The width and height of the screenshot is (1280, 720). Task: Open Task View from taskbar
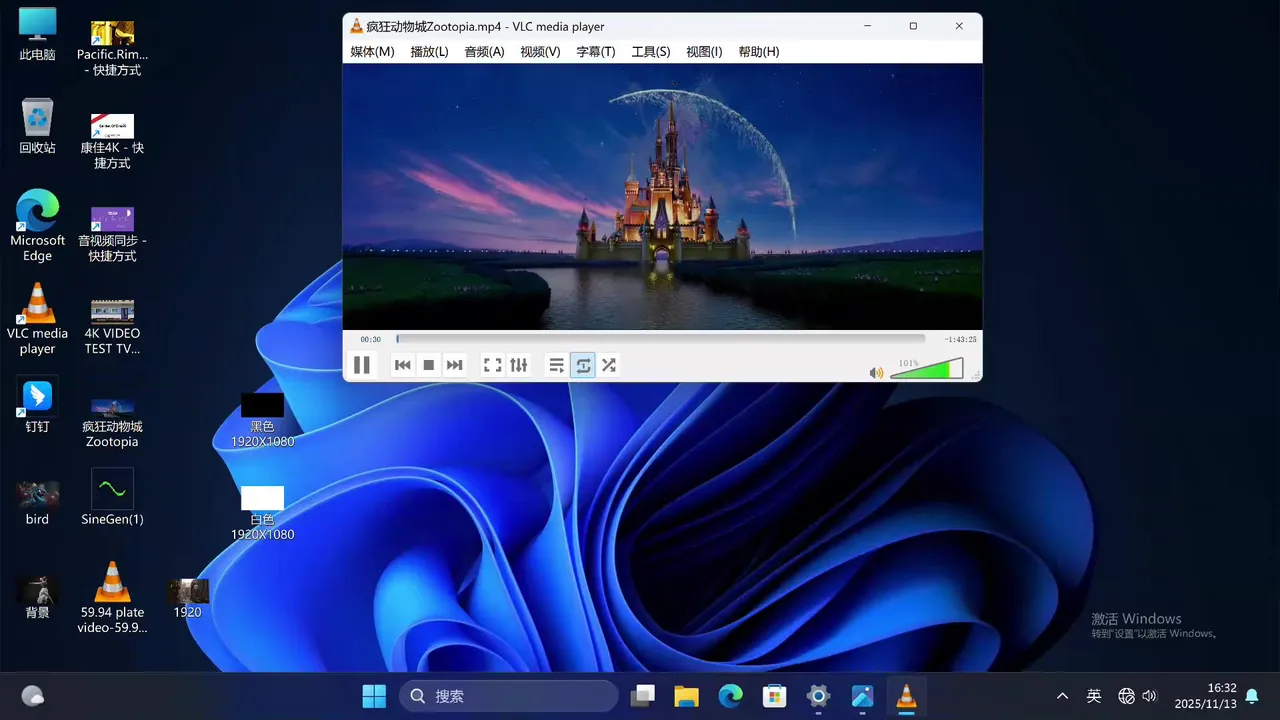643,696
